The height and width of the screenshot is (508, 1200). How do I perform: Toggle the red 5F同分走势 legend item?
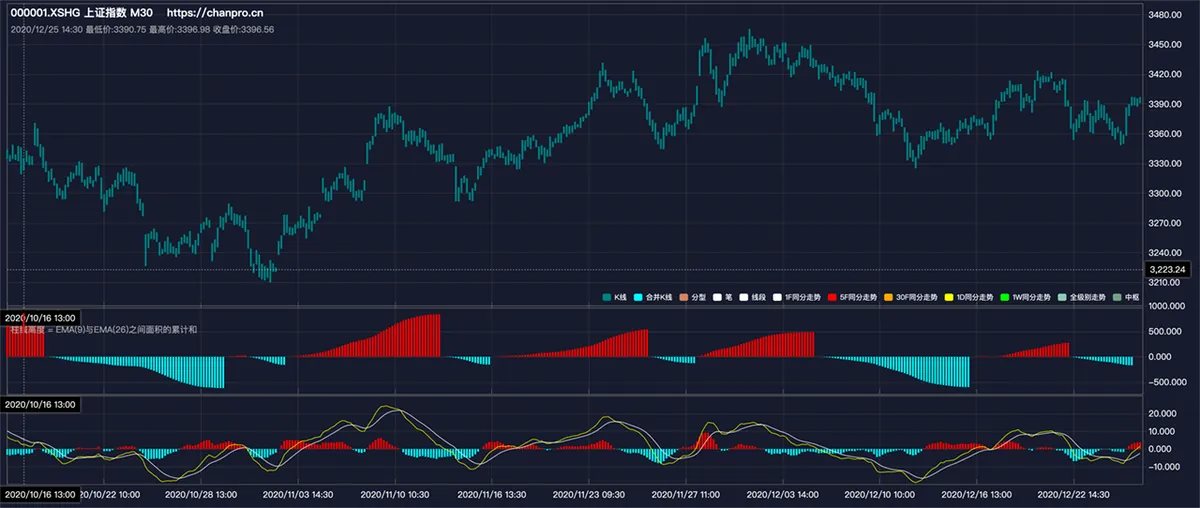854,297
